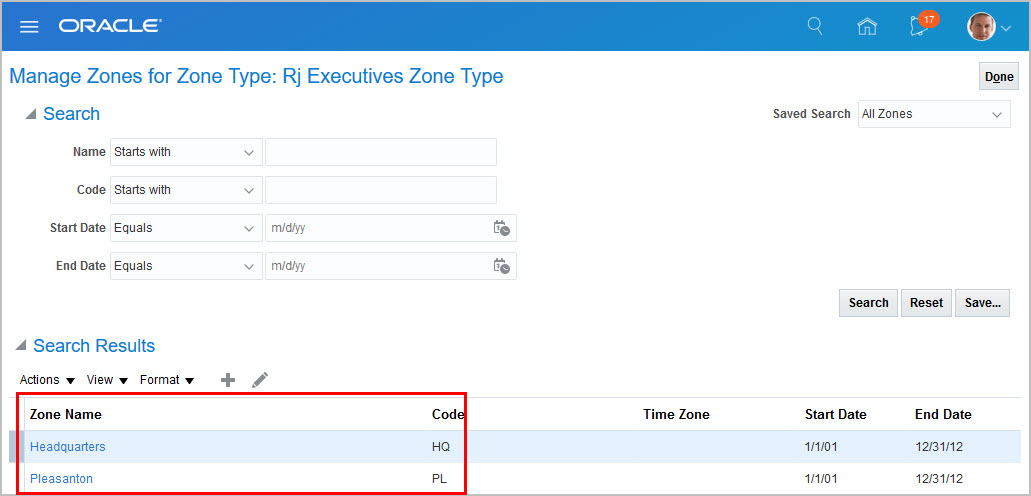Viewport: 1031px width, 496px height.
Task: Collapse the Search section
Action: coord(31,114)
